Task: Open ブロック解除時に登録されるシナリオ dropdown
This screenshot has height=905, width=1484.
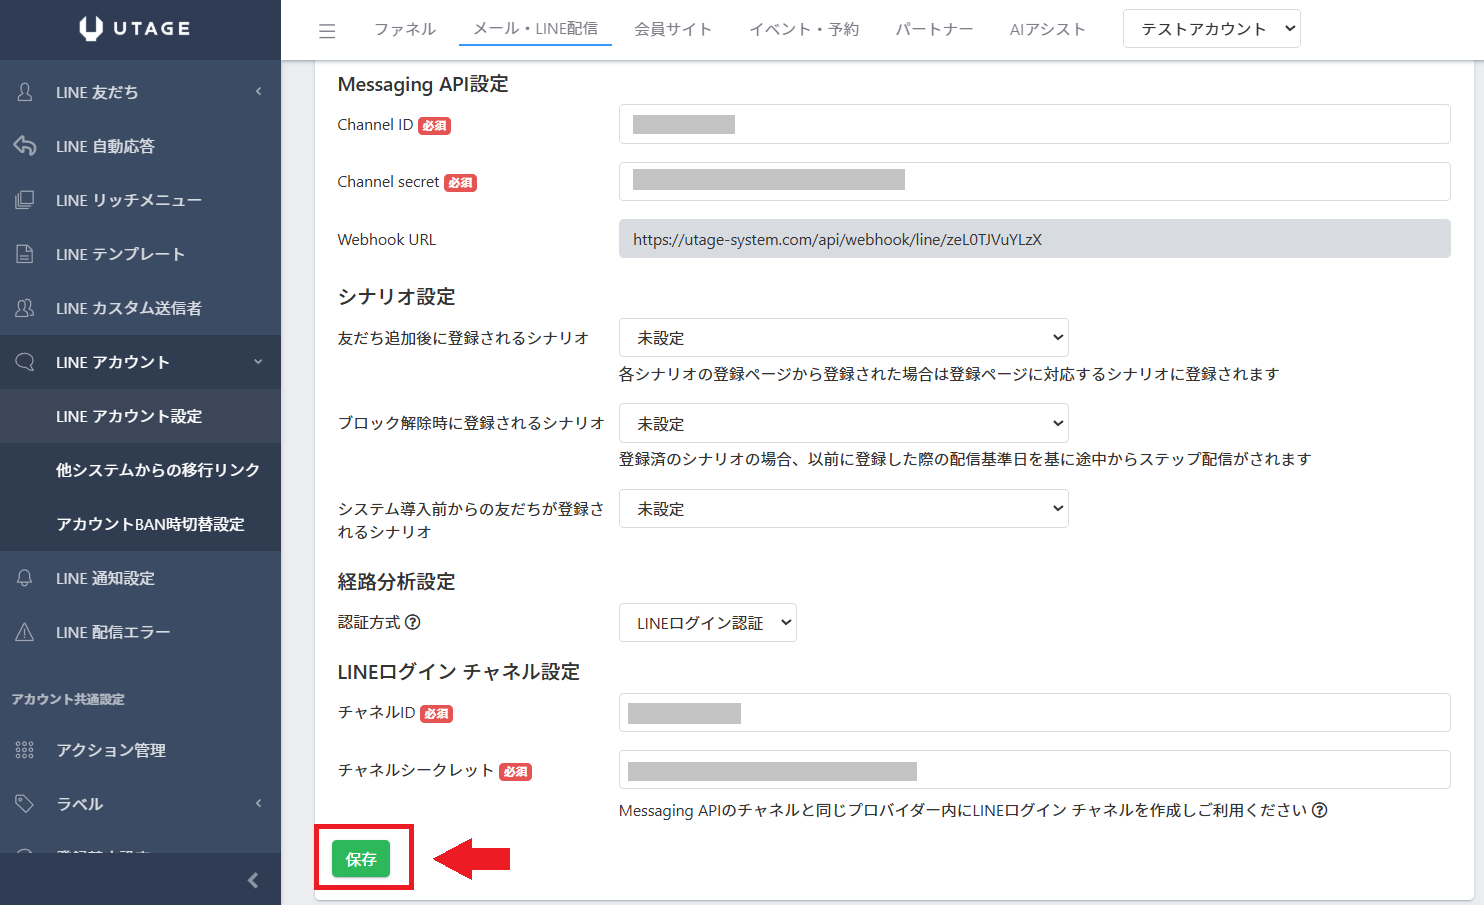Action: click(843, 423)
